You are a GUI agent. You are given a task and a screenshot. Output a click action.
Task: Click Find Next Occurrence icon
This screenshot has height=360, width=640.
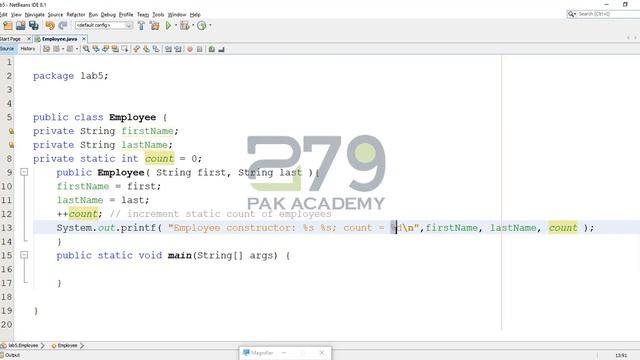point(106,49)
